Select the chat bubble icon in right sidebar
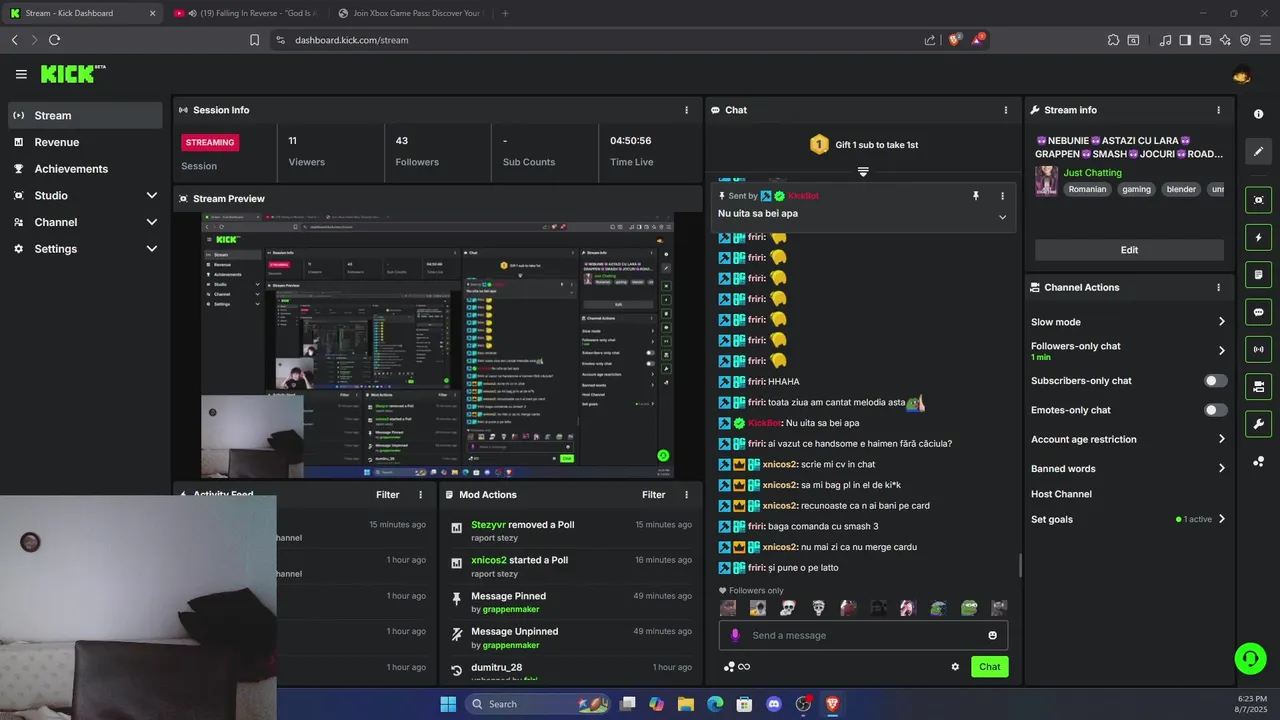This screenshot has height=720, width=1280. tap(1258, 312)
